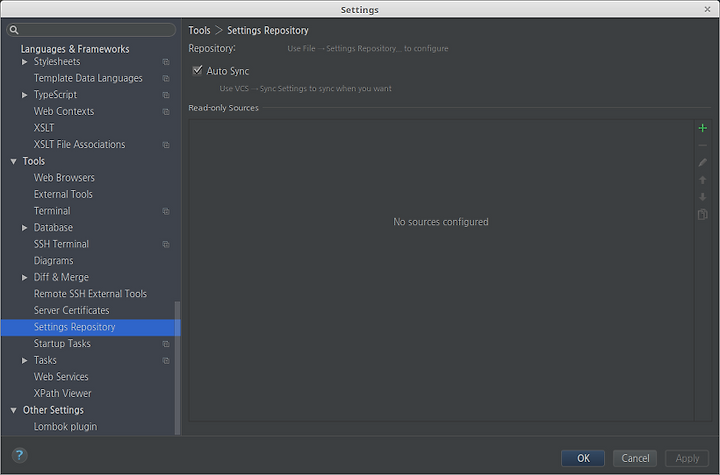Click the Apply button
The image size is (720, 475).
point(687,458)
